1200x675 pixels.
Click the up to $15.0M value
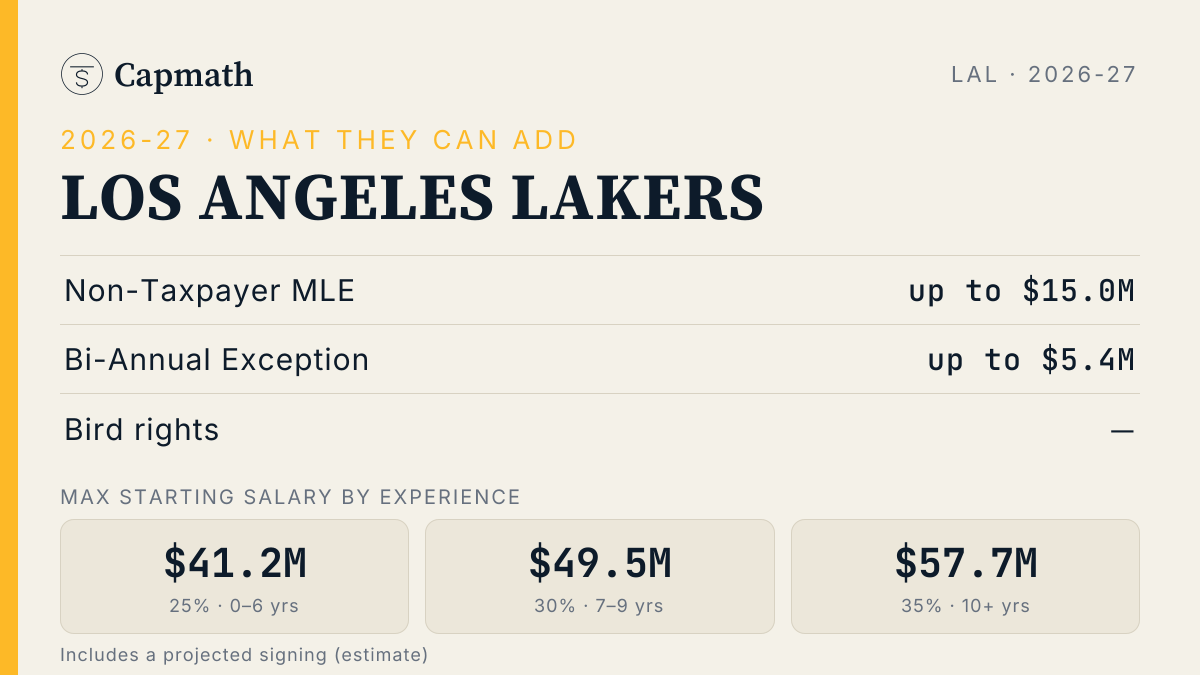click(1022, 291)
